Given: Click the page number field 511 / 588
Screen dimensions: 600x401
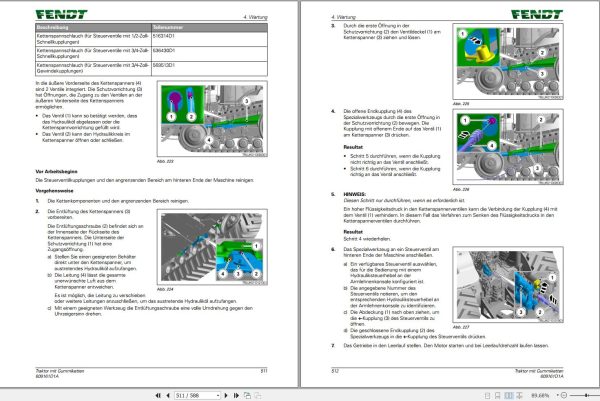Looking at the screenshot, I should click(x=197, y=395).
